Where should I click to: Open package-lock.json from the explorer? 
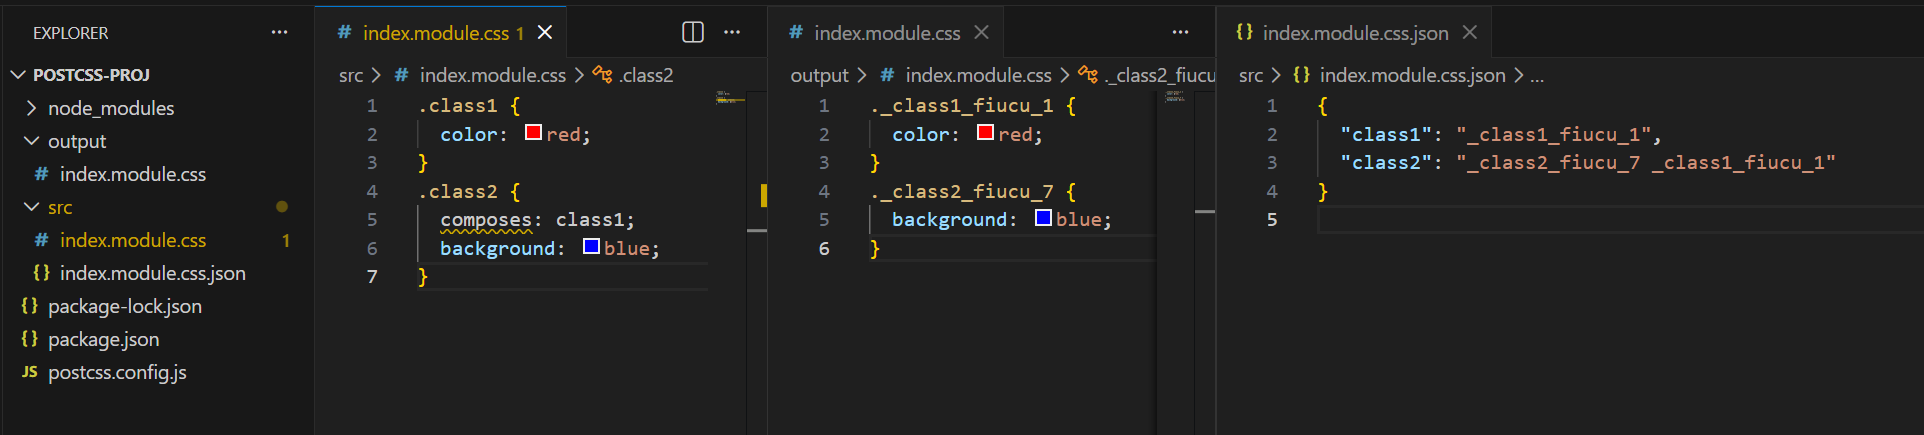click(124, 306)
